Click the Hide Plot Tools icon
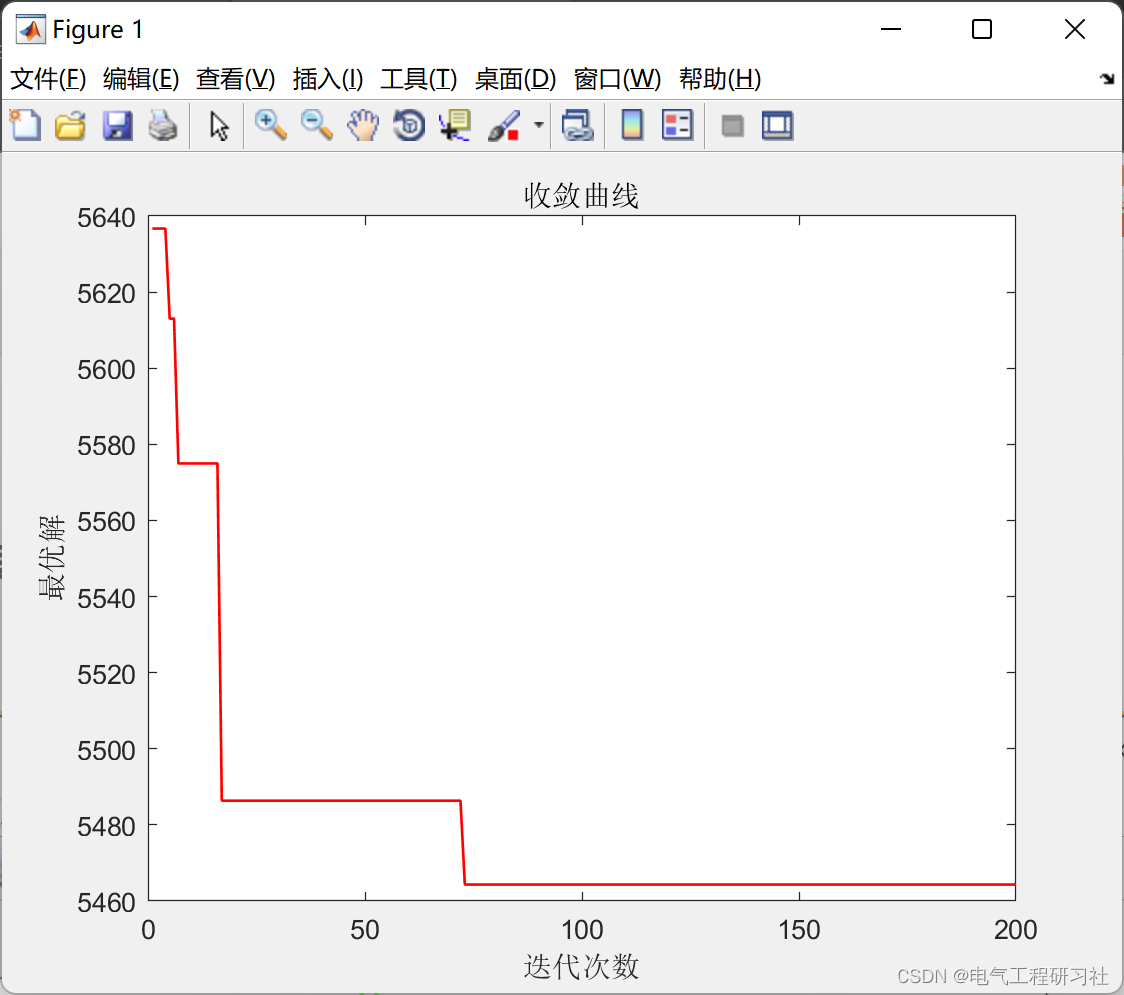 [x=732, y=126]
